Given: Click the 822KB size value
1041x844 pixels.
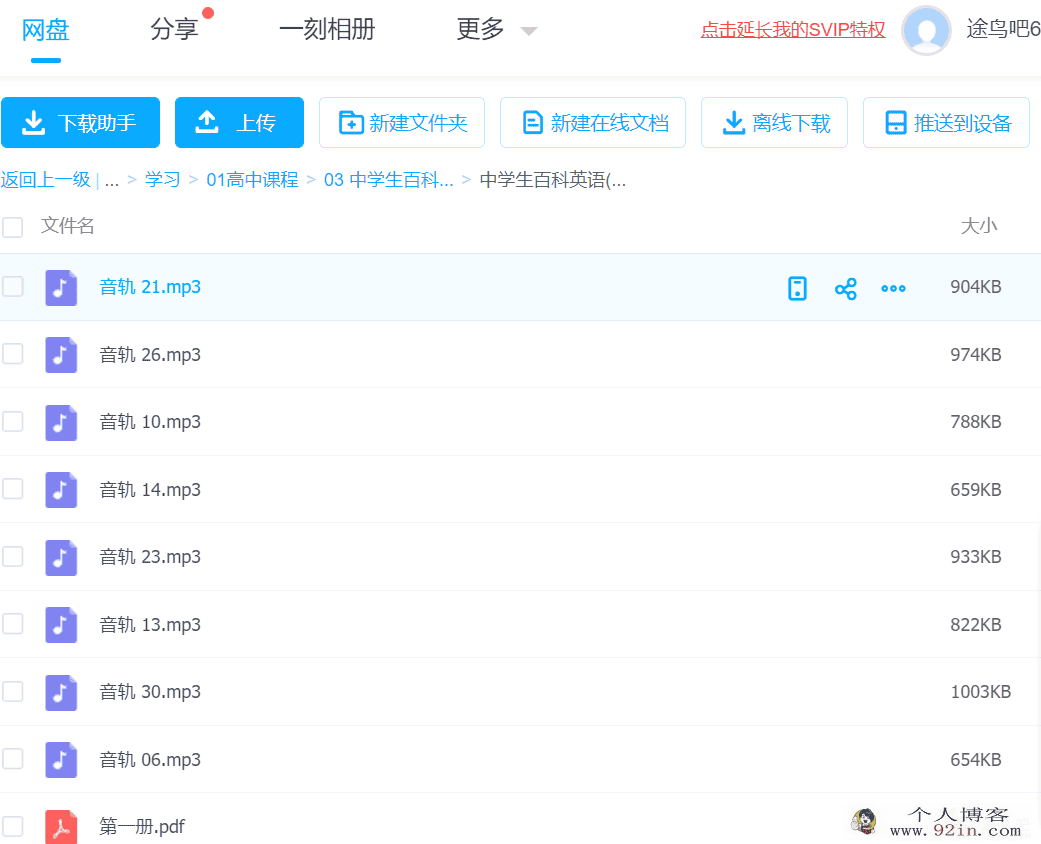Looking at the screenshot, I should [x=975, y=624].
